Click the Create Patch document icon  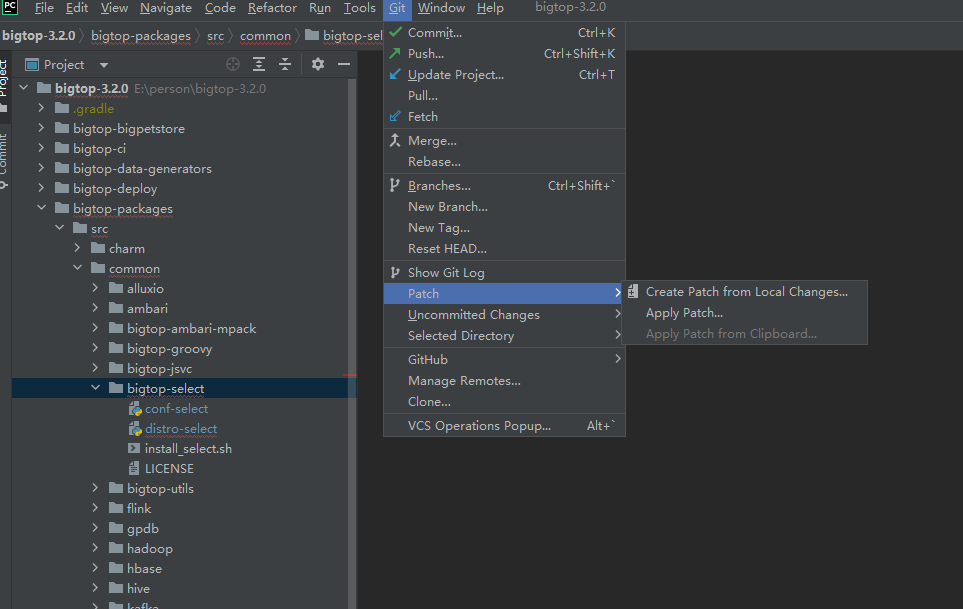pos(633,291)
